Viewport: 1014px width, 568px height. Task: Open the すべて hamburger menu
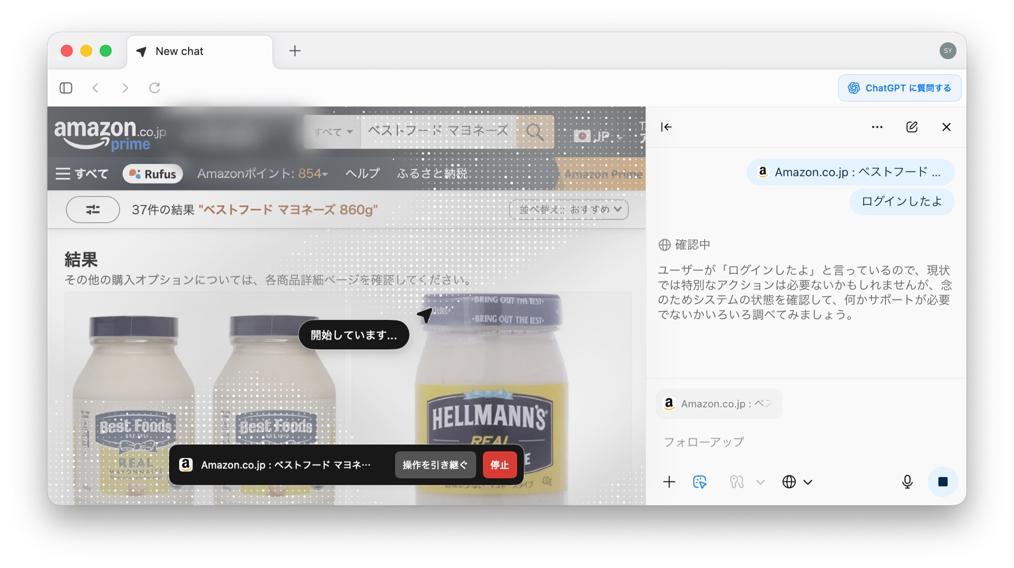pyautogui.click(x=82, y=174)
